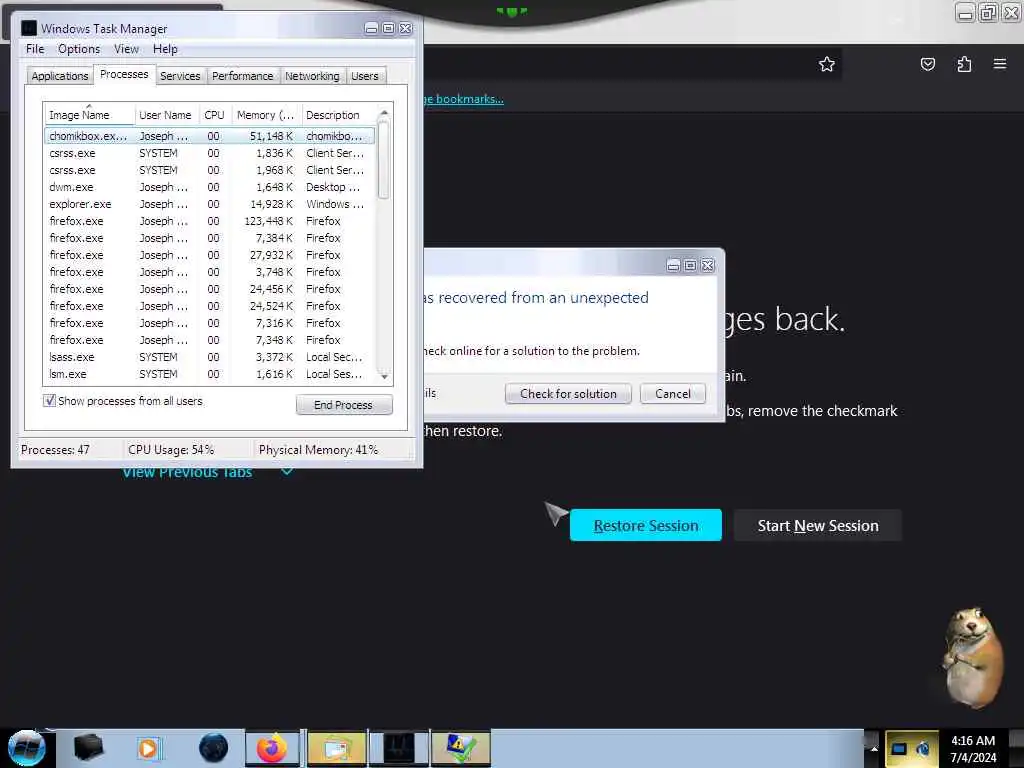Screen dimensions: 1024x768
Task: Switch to the Users tab
Action: click(364, 76)
